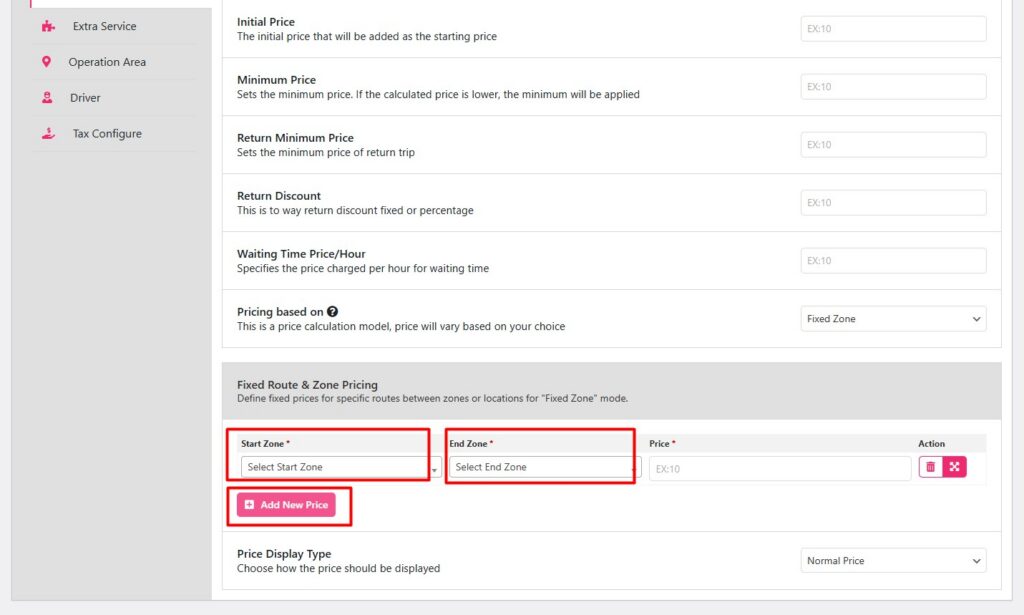Screen dimensions: 1024x615
Task: Click the Return Discount input field
Action: [x=893, y=202]
